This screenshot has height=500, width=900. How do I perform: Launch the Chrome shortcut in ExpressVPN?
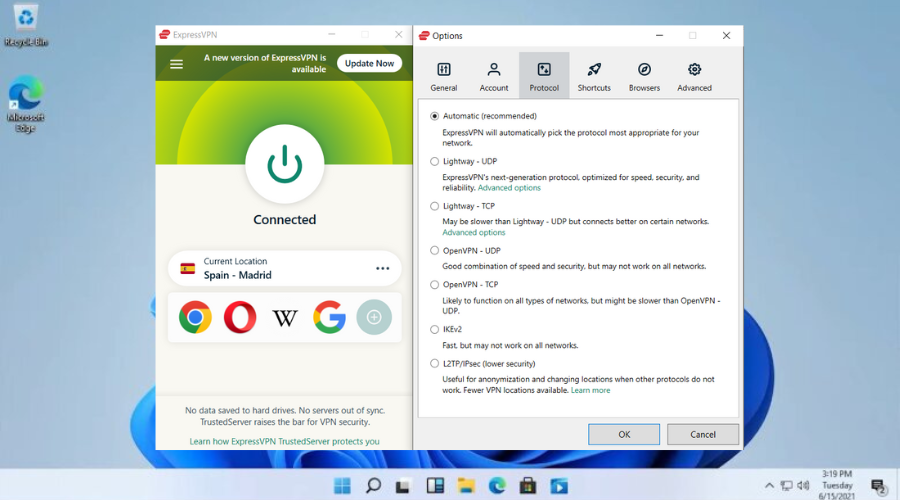point(195,318)
